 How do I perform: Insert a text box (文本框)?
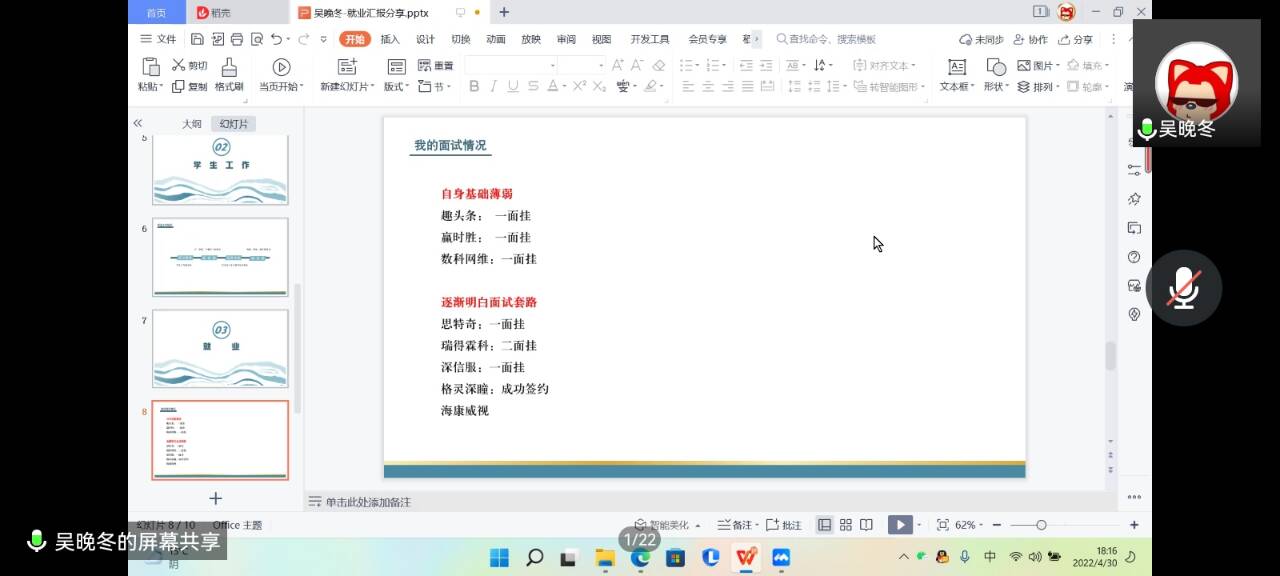pyautogui.click(x=956, y=67)
